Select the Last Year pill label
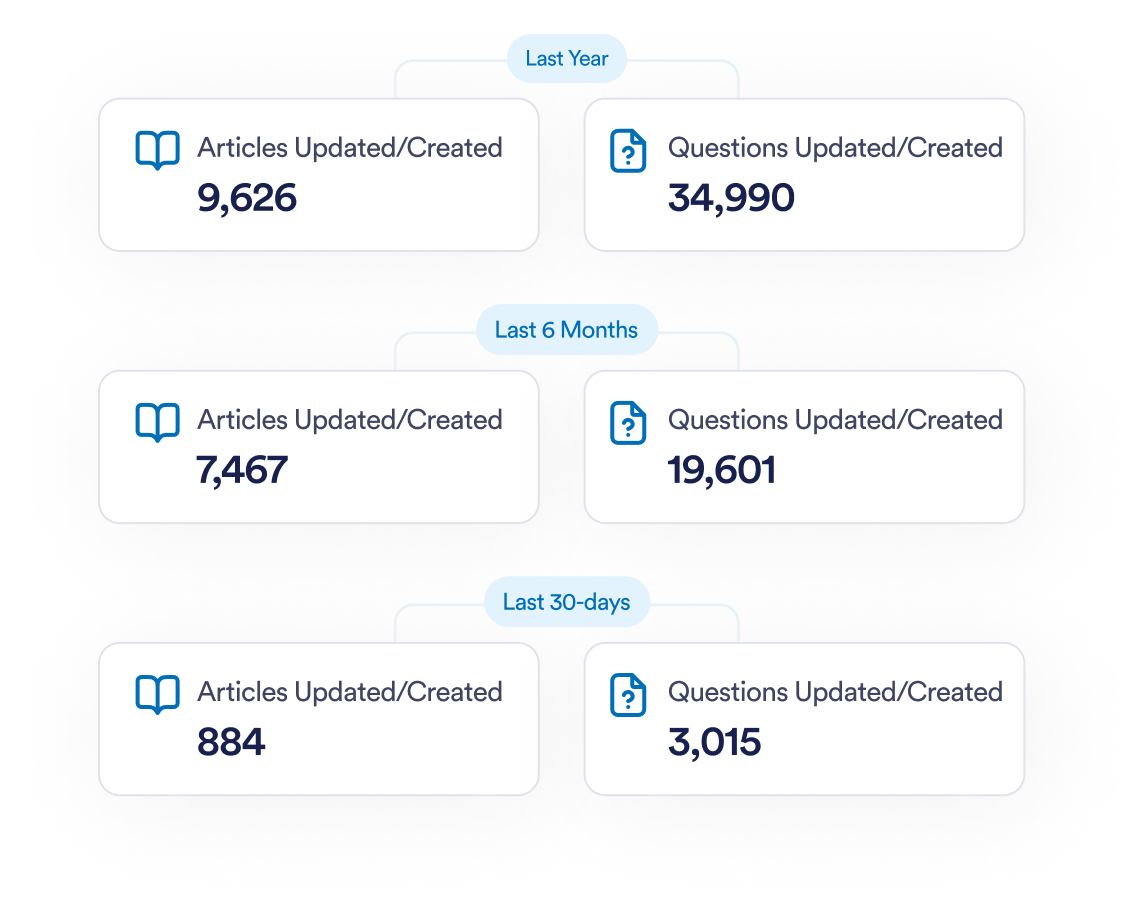Screen dimensions: 1145x916 point(567,58)
